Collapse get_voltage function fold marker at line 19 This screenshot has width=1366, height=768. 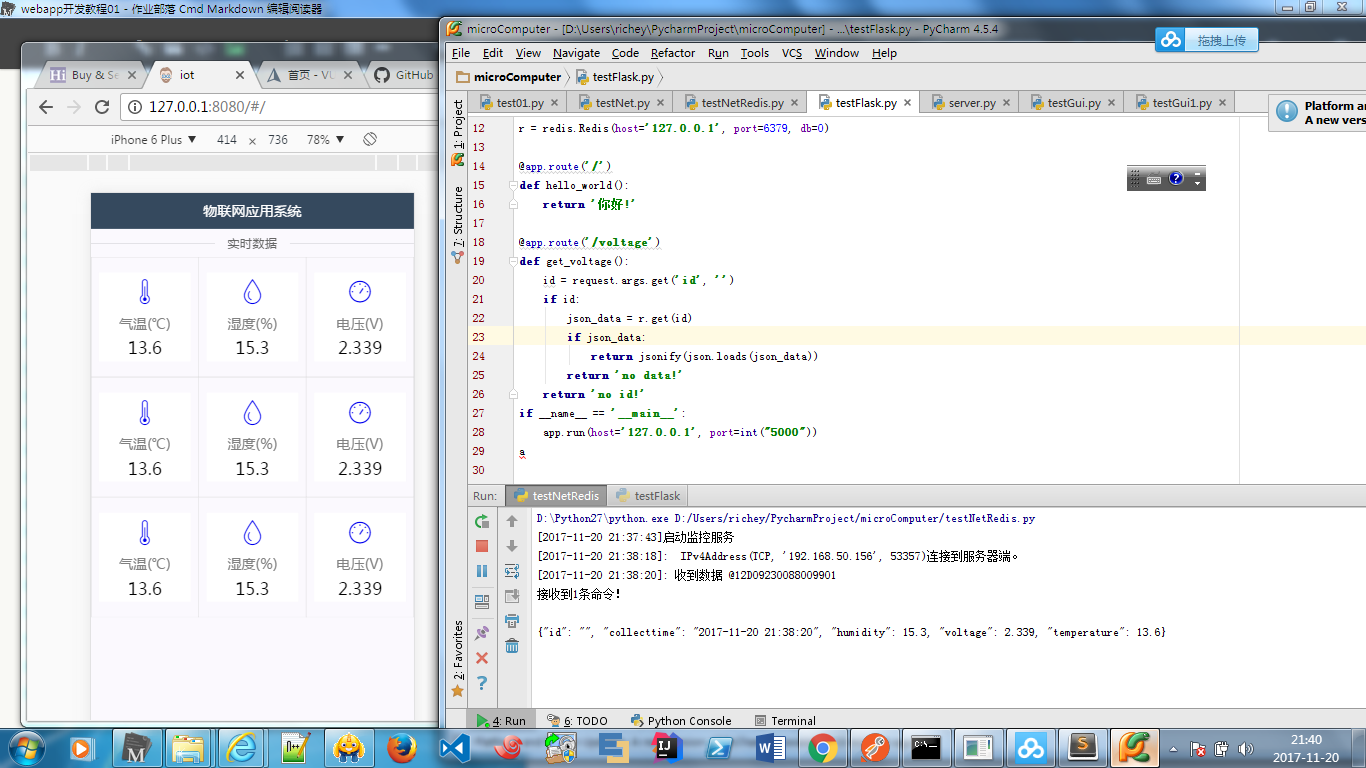pos(513,261)
